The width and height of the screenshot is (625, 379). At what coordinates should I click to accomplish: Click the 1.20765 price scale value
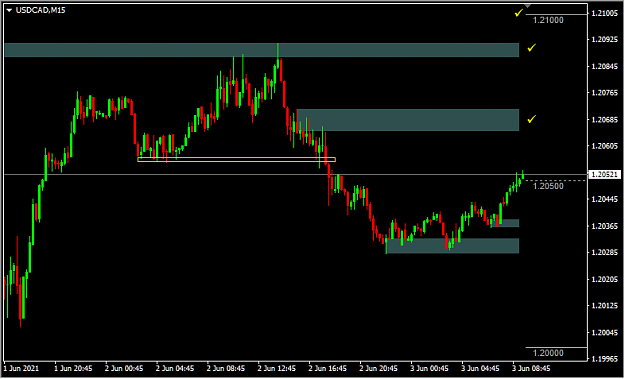click(x=605, y=93)
